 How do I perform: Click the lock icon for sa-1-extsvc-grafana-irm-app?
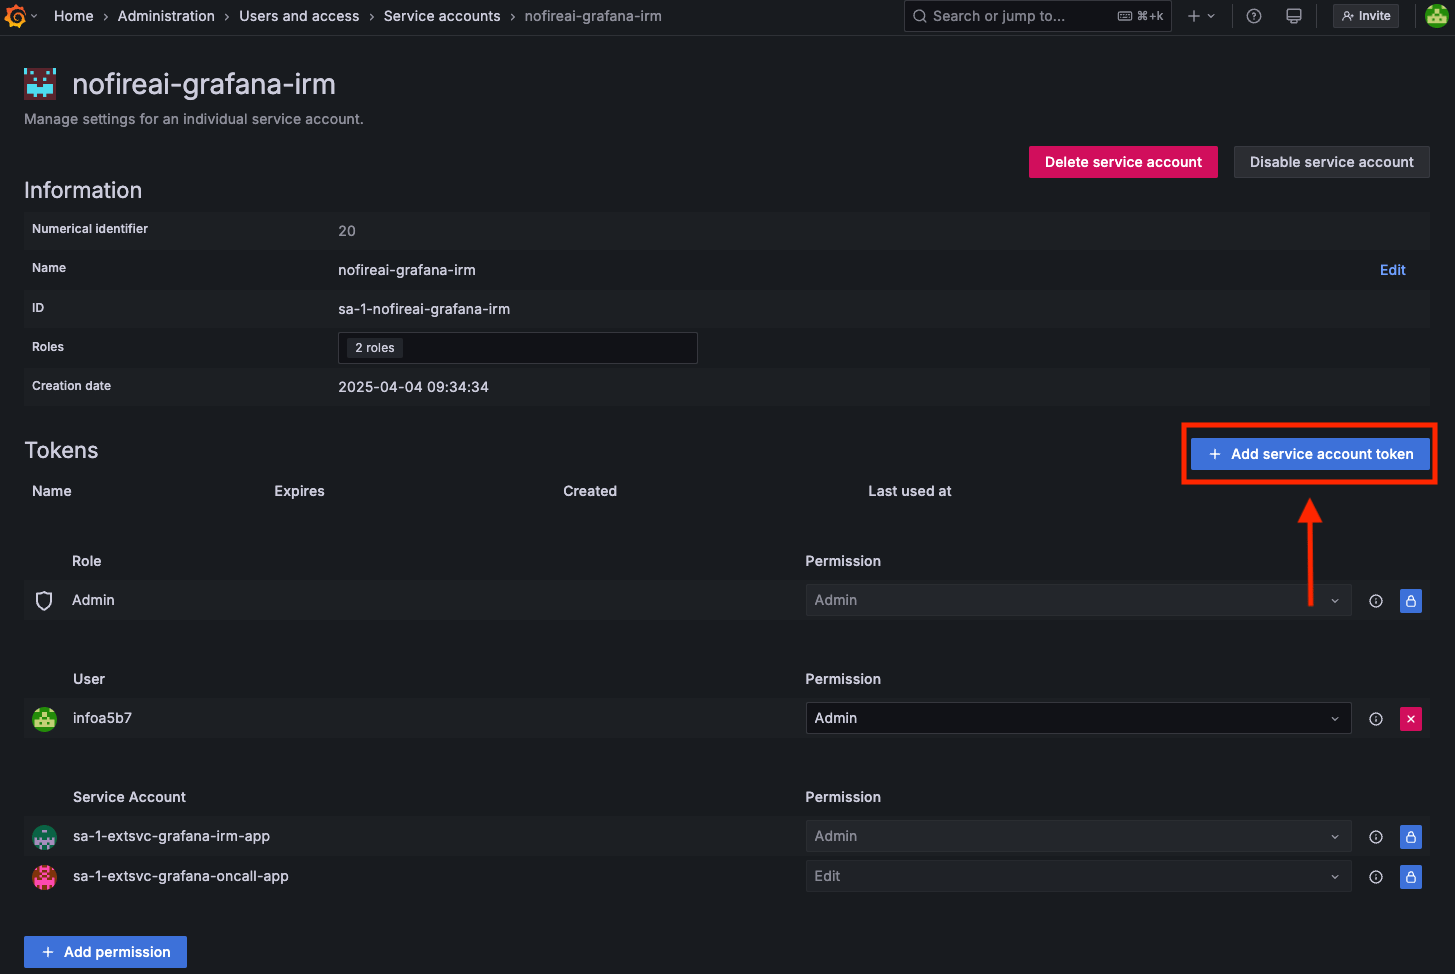coord(1411,837)
